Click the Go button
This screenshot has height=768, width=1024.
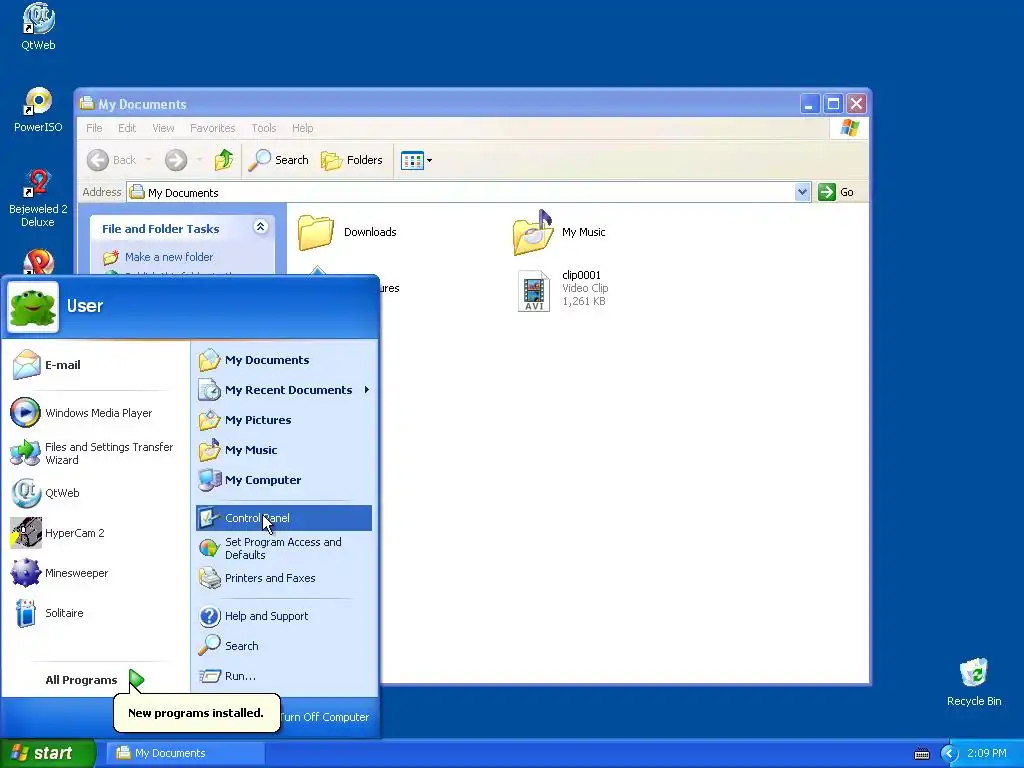point(837,192)
